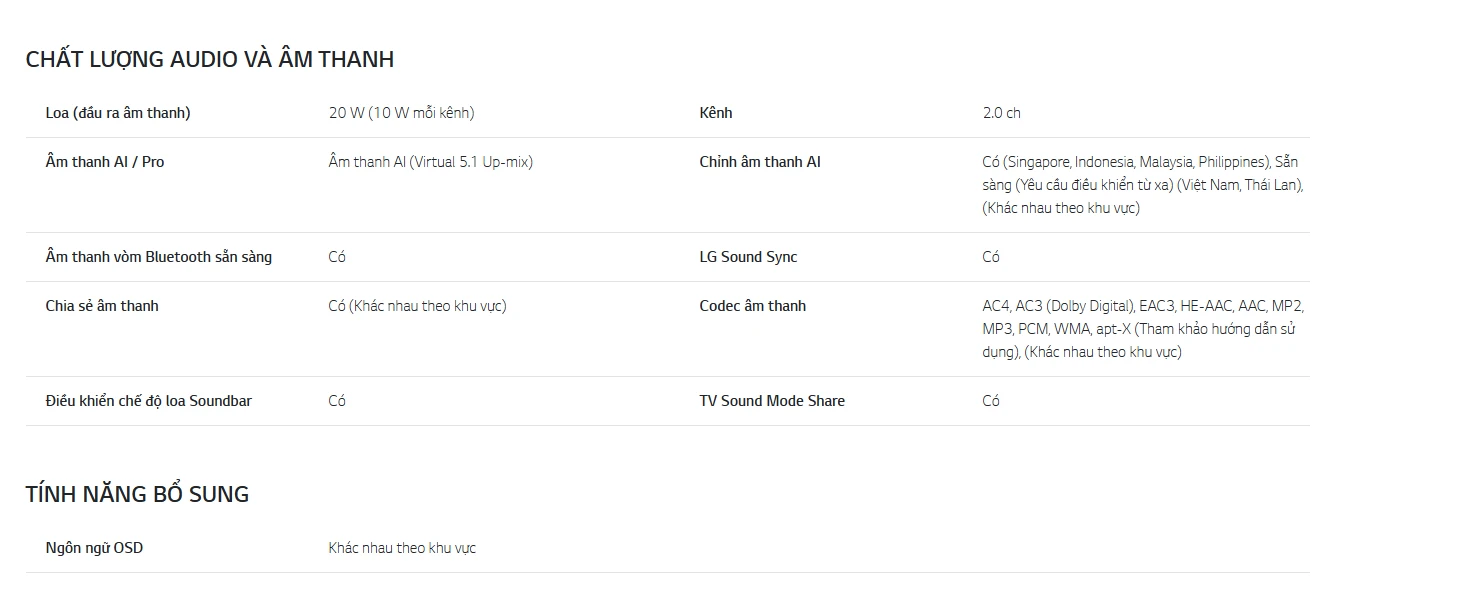Image resolution: width=1469 pixels, height=602 pixels.
Task: Click the 20 W (10 W mỗi kênh) value
Action: [402, 113]
